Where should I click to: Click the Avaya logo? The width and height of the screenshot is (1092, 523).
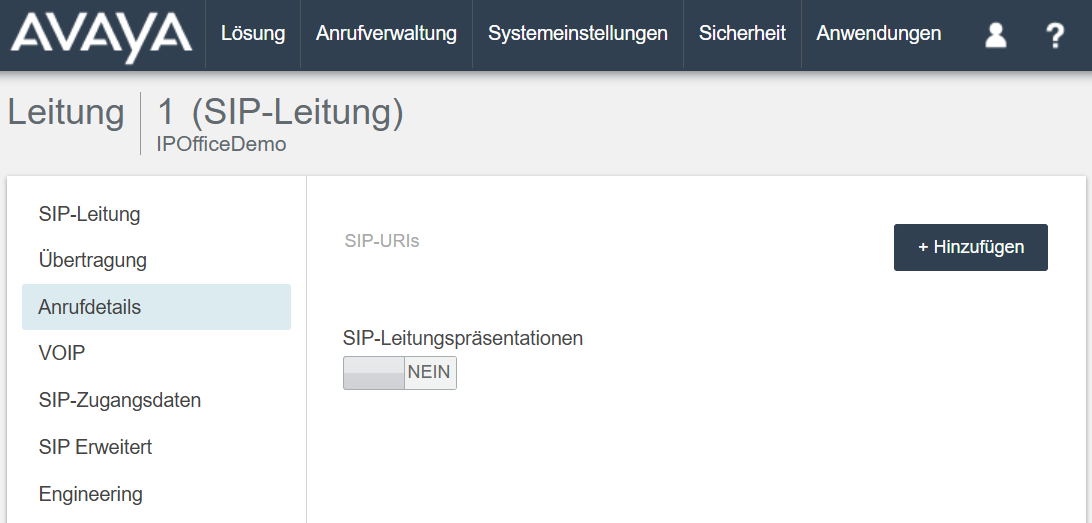coord(101,35)
